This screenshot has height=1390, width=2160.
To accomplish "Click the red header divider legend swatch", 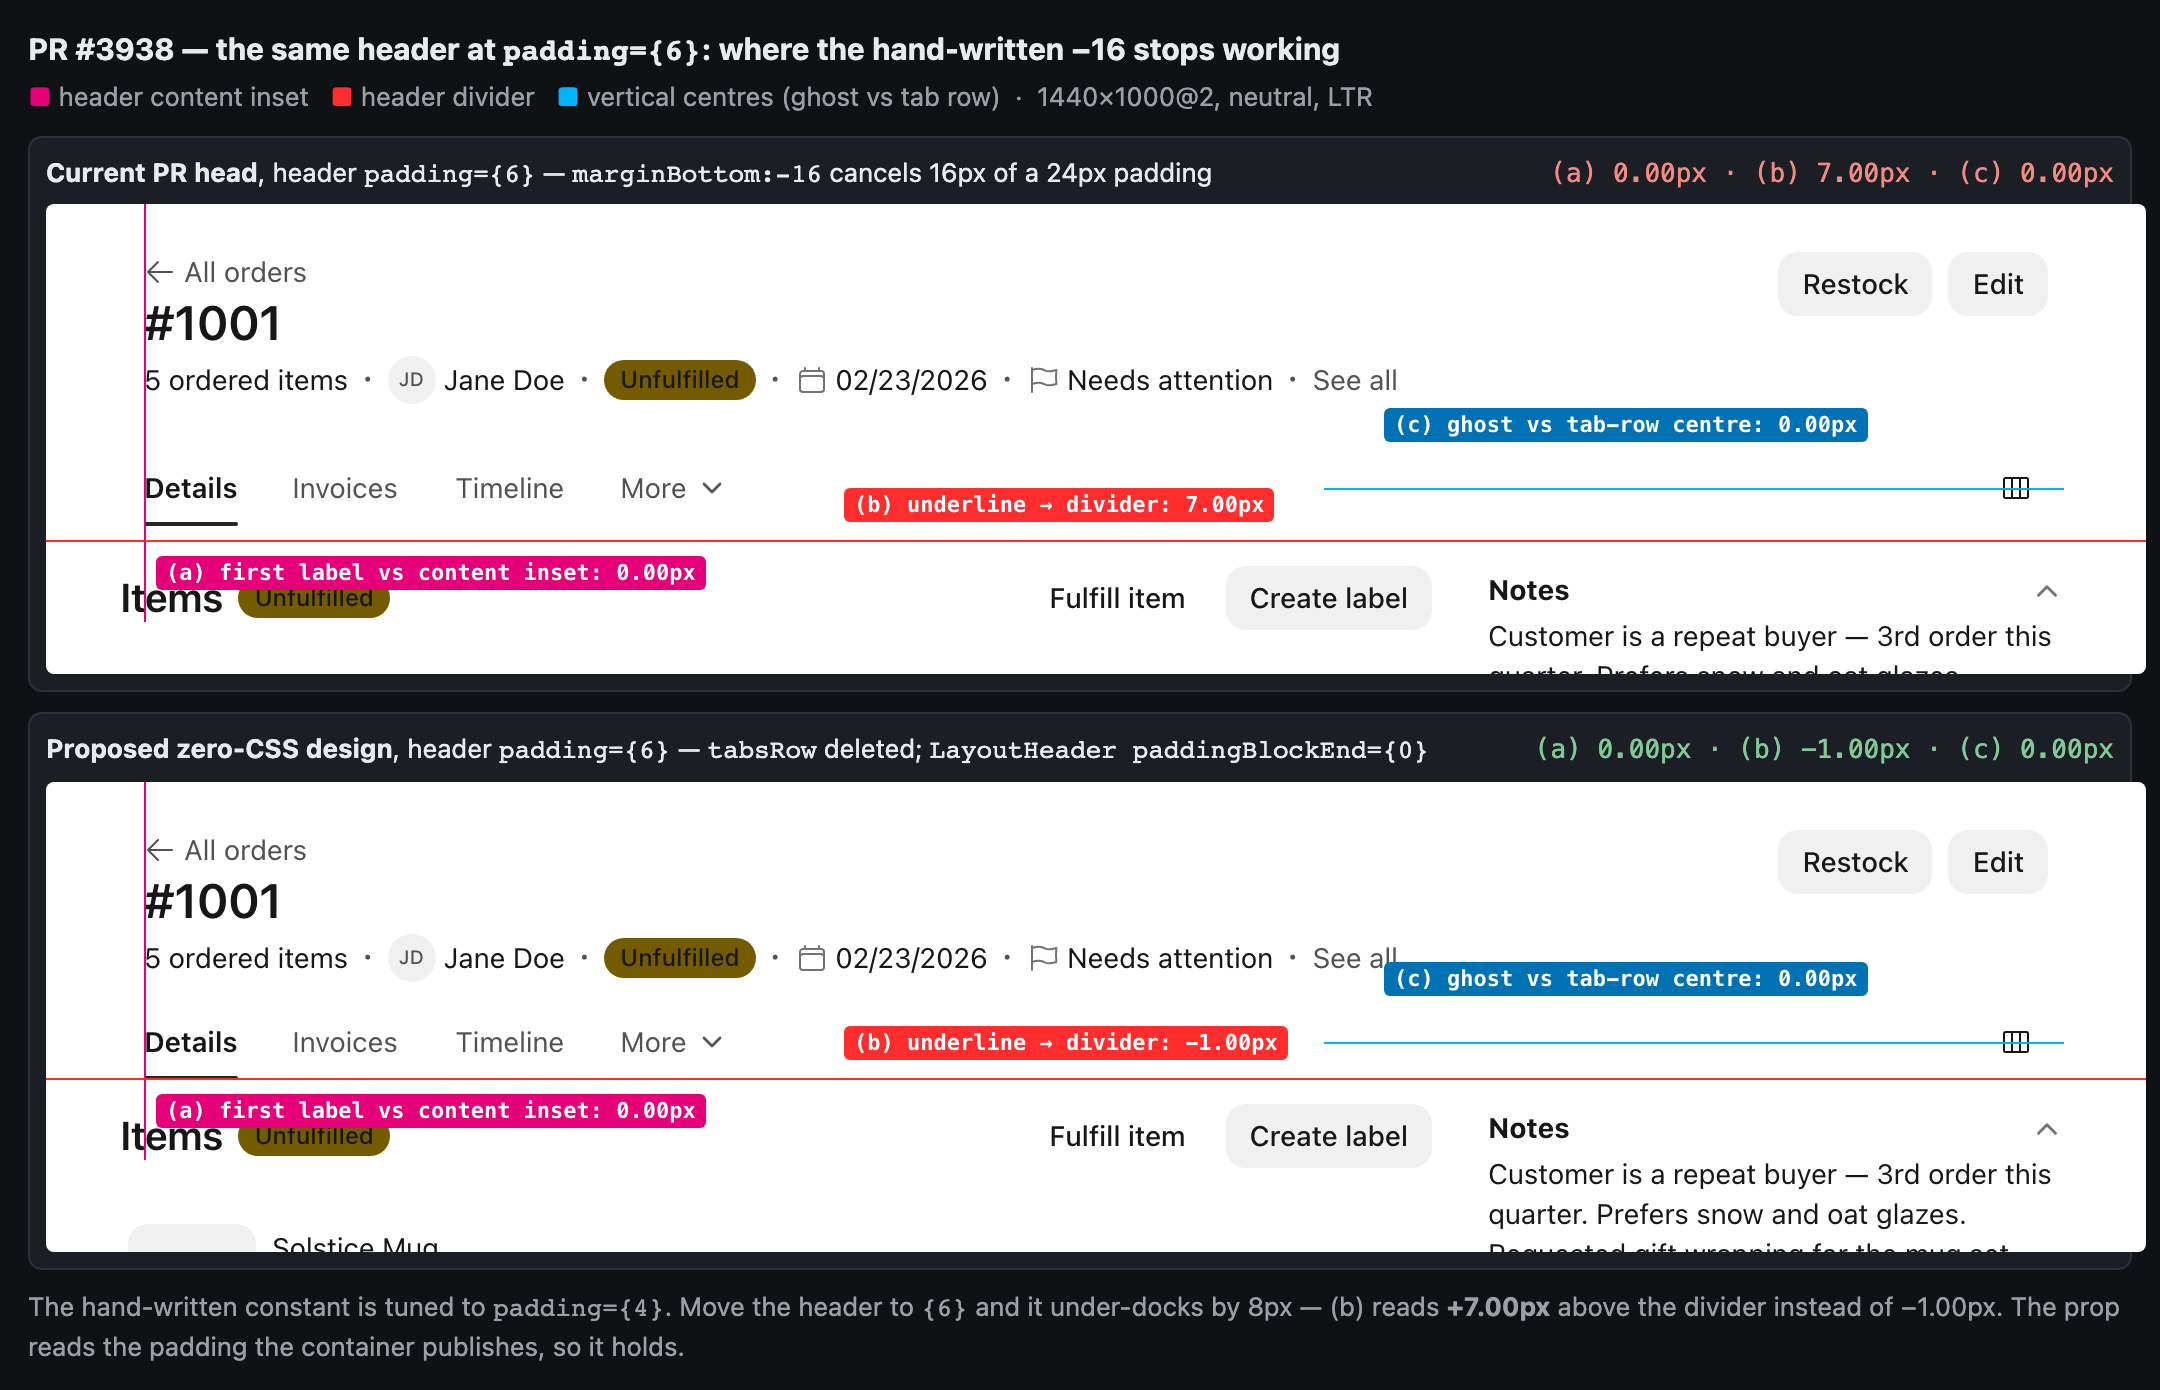I will tap(342, 97).
